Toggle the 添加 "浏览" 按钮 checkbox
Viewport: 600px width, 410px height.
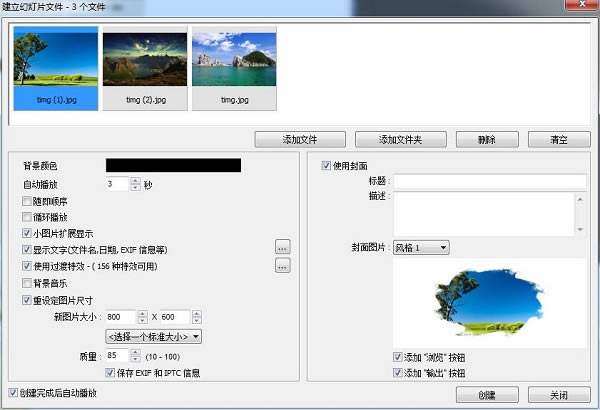tap(398, 357)
